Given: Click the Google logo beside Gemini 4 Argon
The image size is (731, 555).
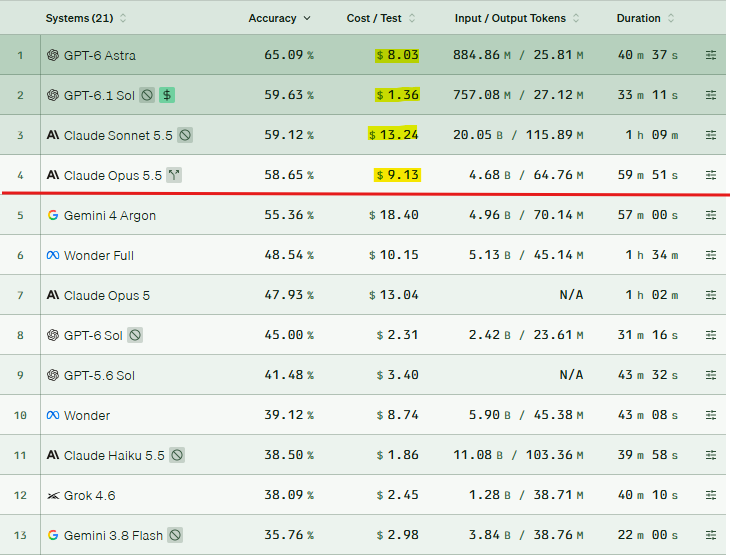Looking at the screenshot, I should click(x=53, y=215).
